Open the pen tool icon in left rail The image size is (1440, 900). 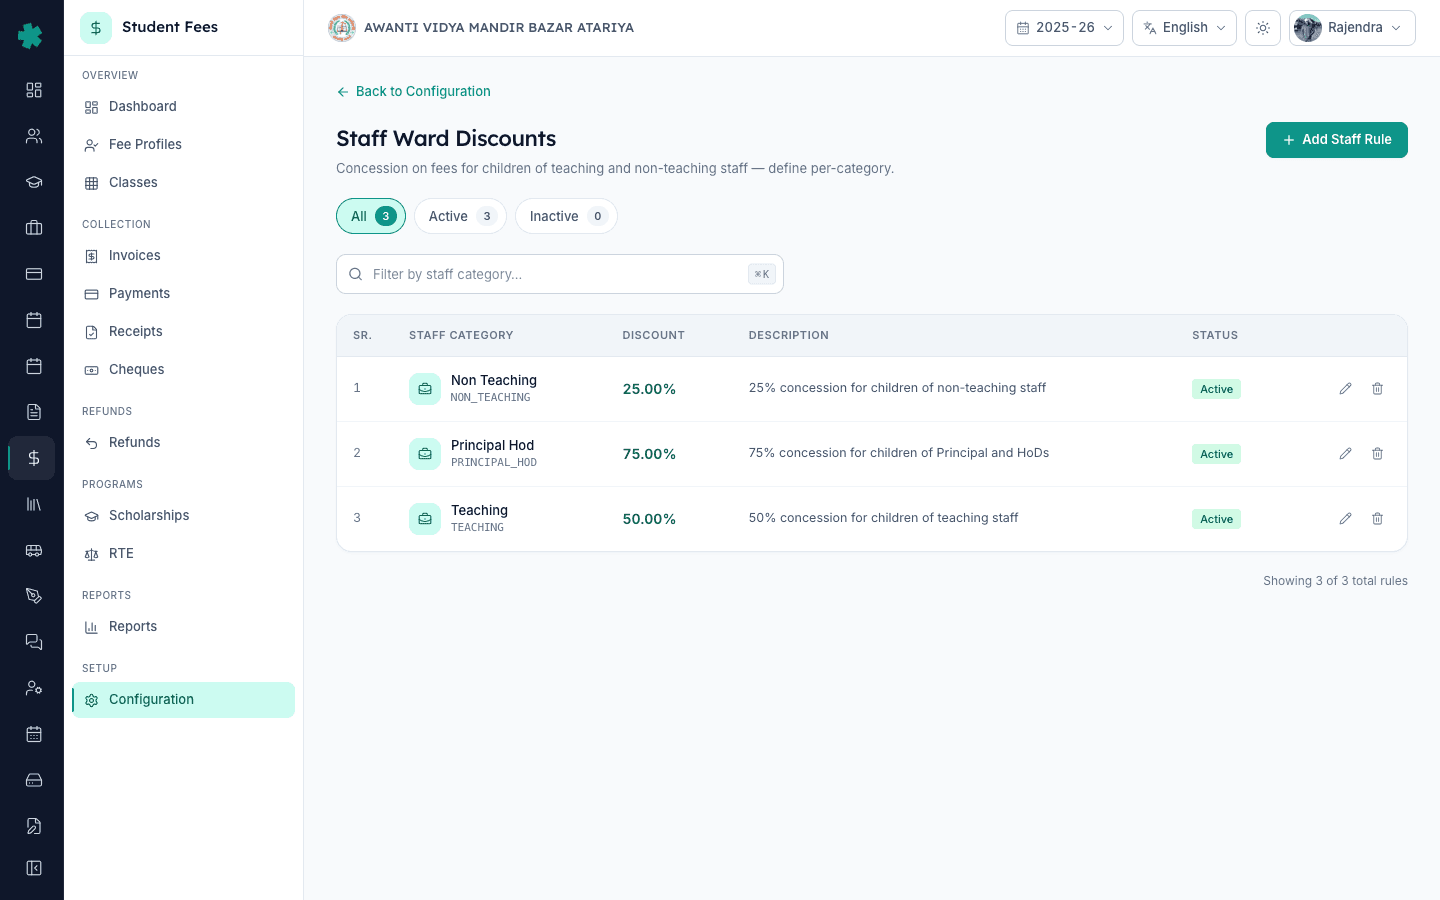click(34, 596)
